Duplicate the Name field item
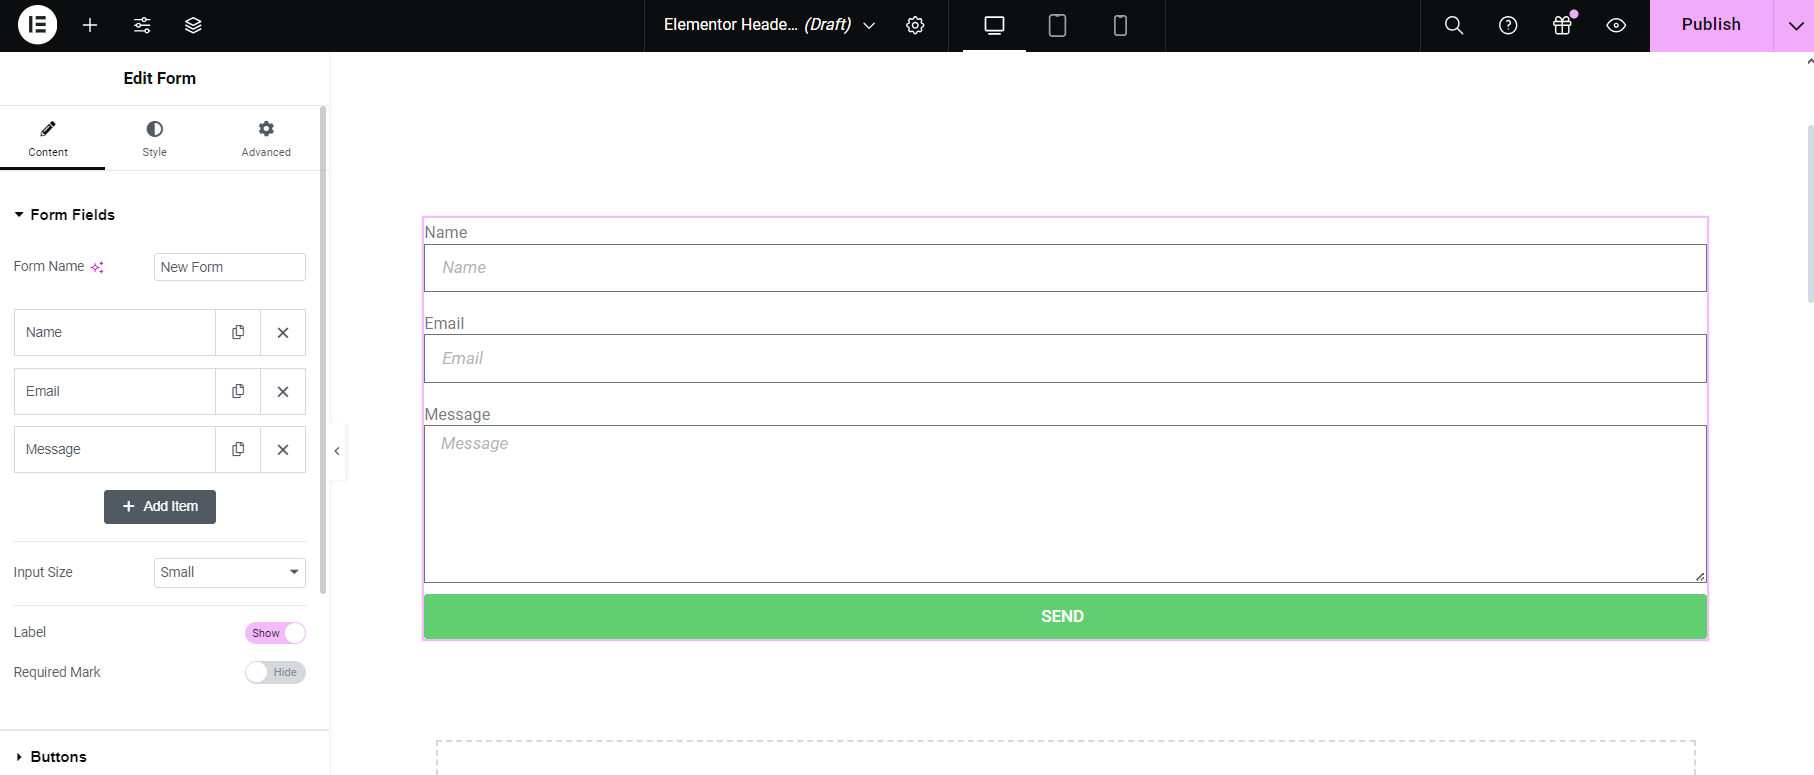The image size is (1814, 775). click(x=238, y=332)
